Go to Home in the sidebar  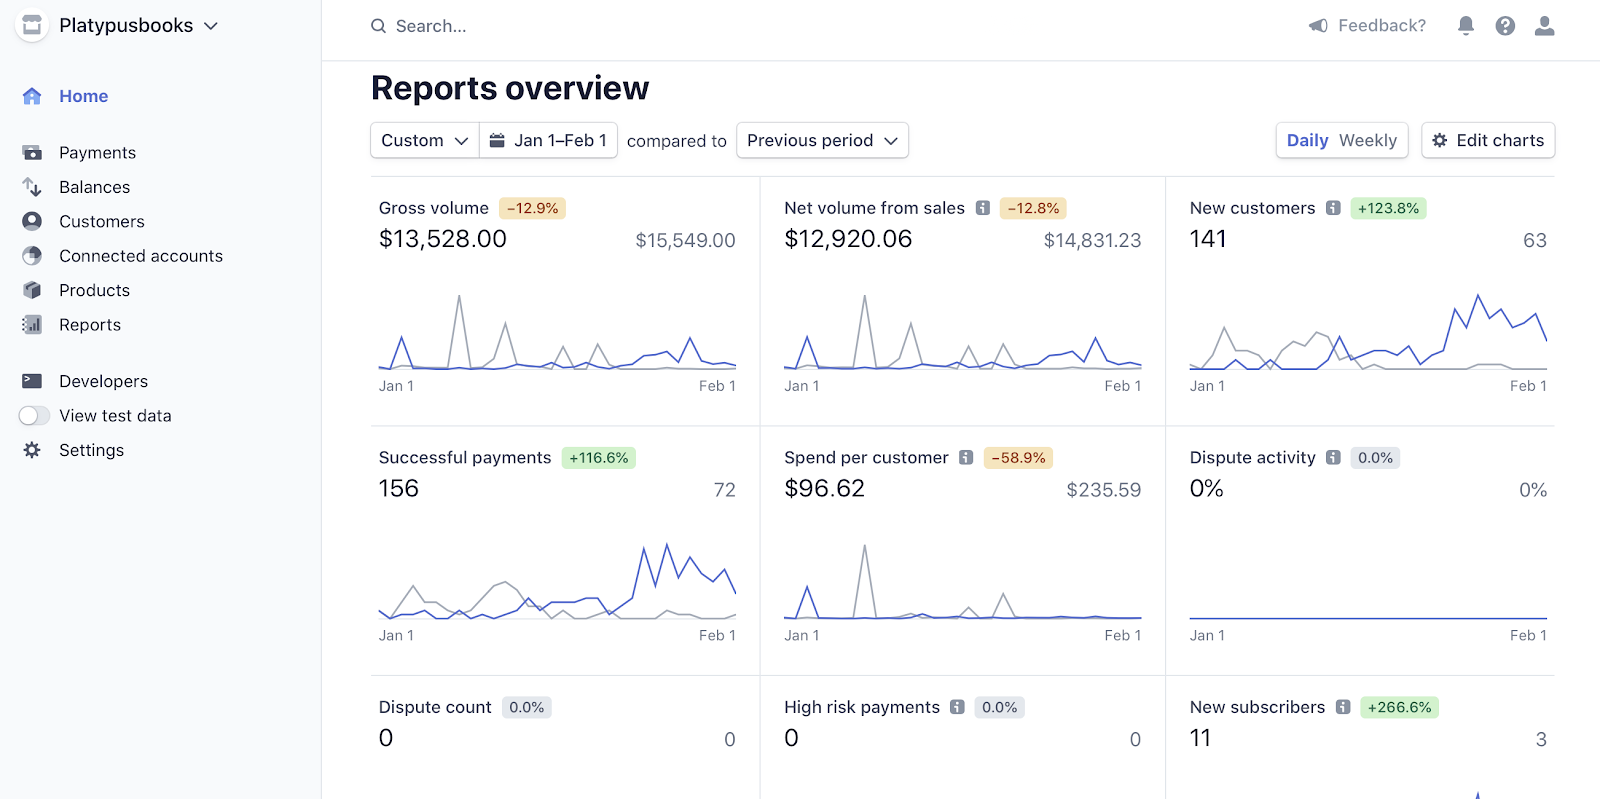pyautogui.click(x=84, y=96)
